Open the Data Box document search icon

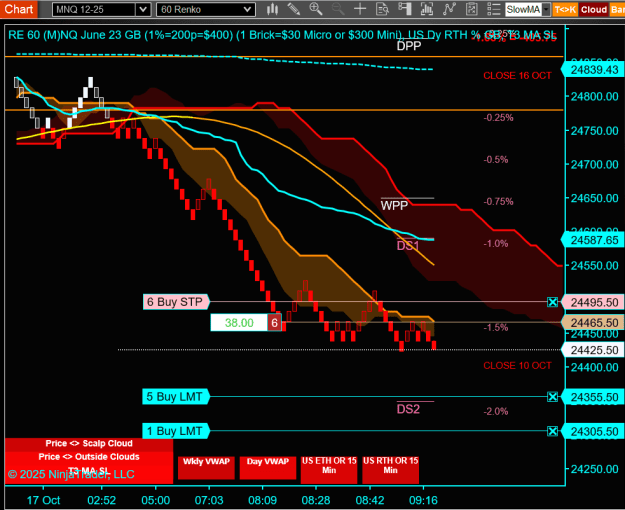coord(382,9)
